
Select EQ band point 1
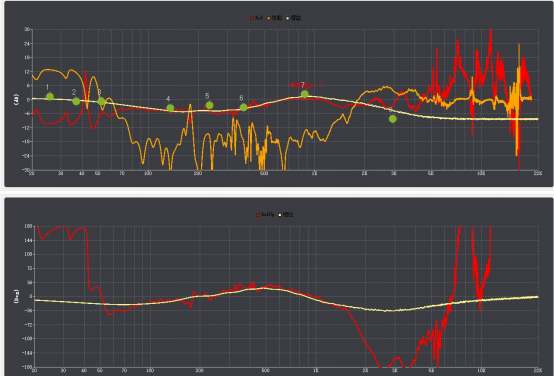click(50, 96)
